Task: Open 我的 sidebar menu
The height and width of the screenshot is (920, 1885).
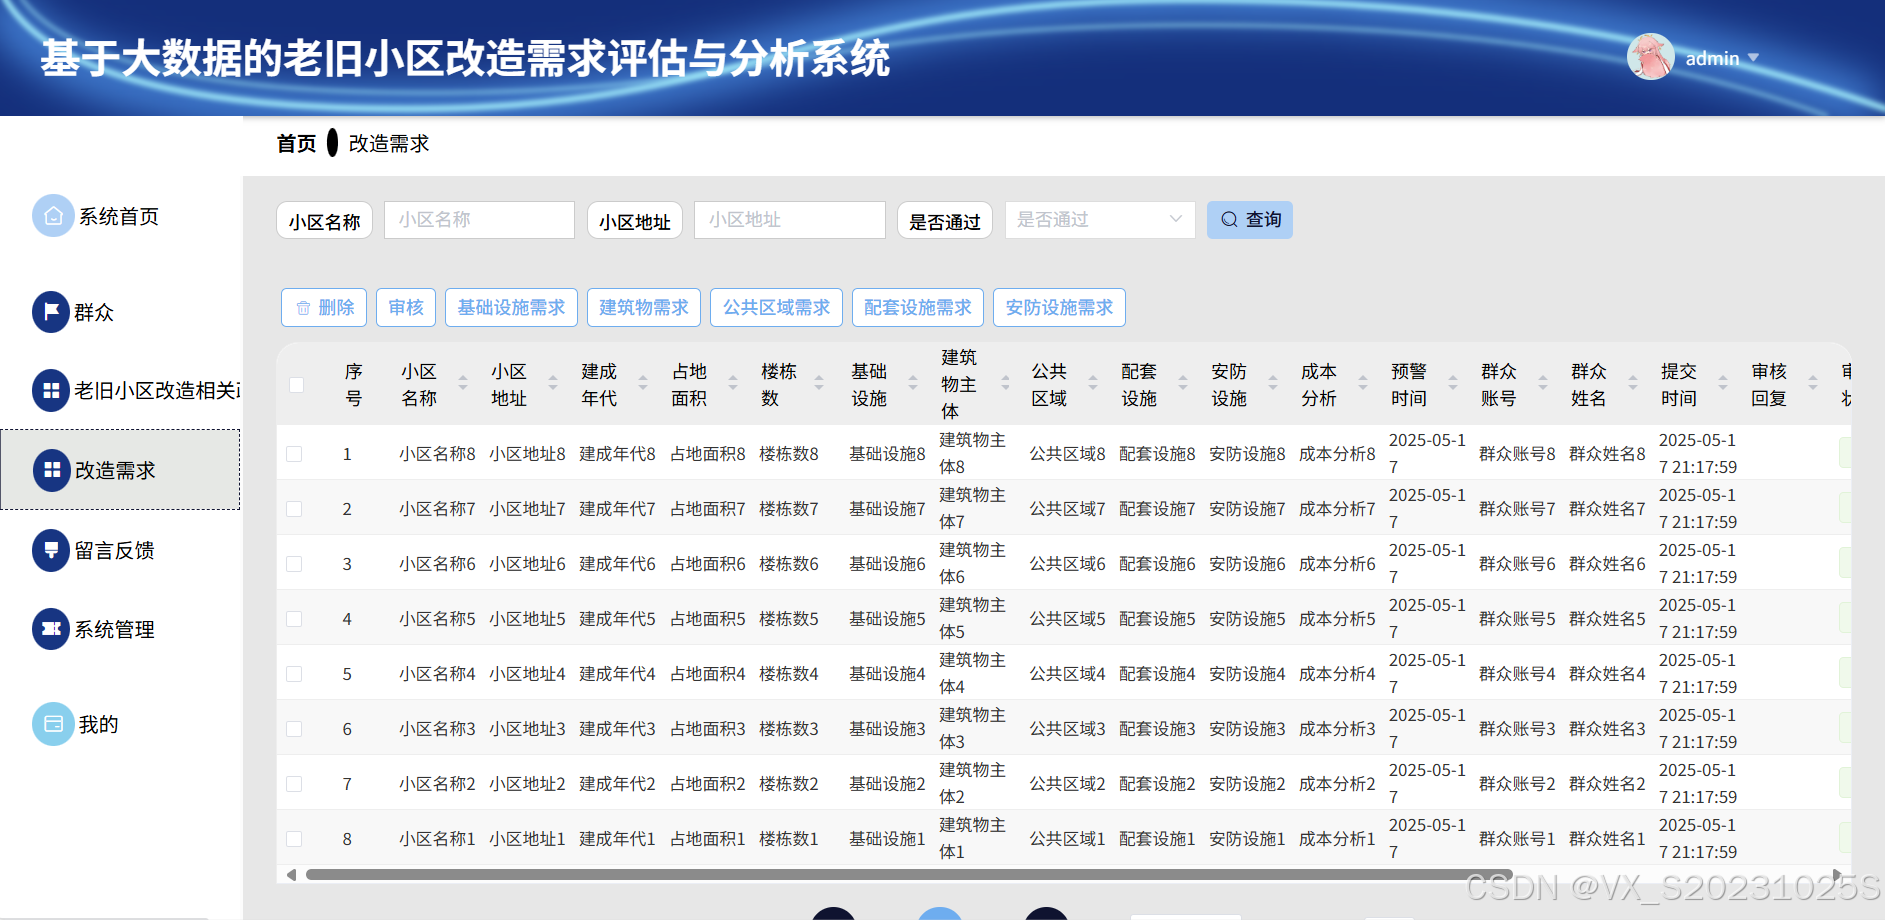Action: point(98,724)
